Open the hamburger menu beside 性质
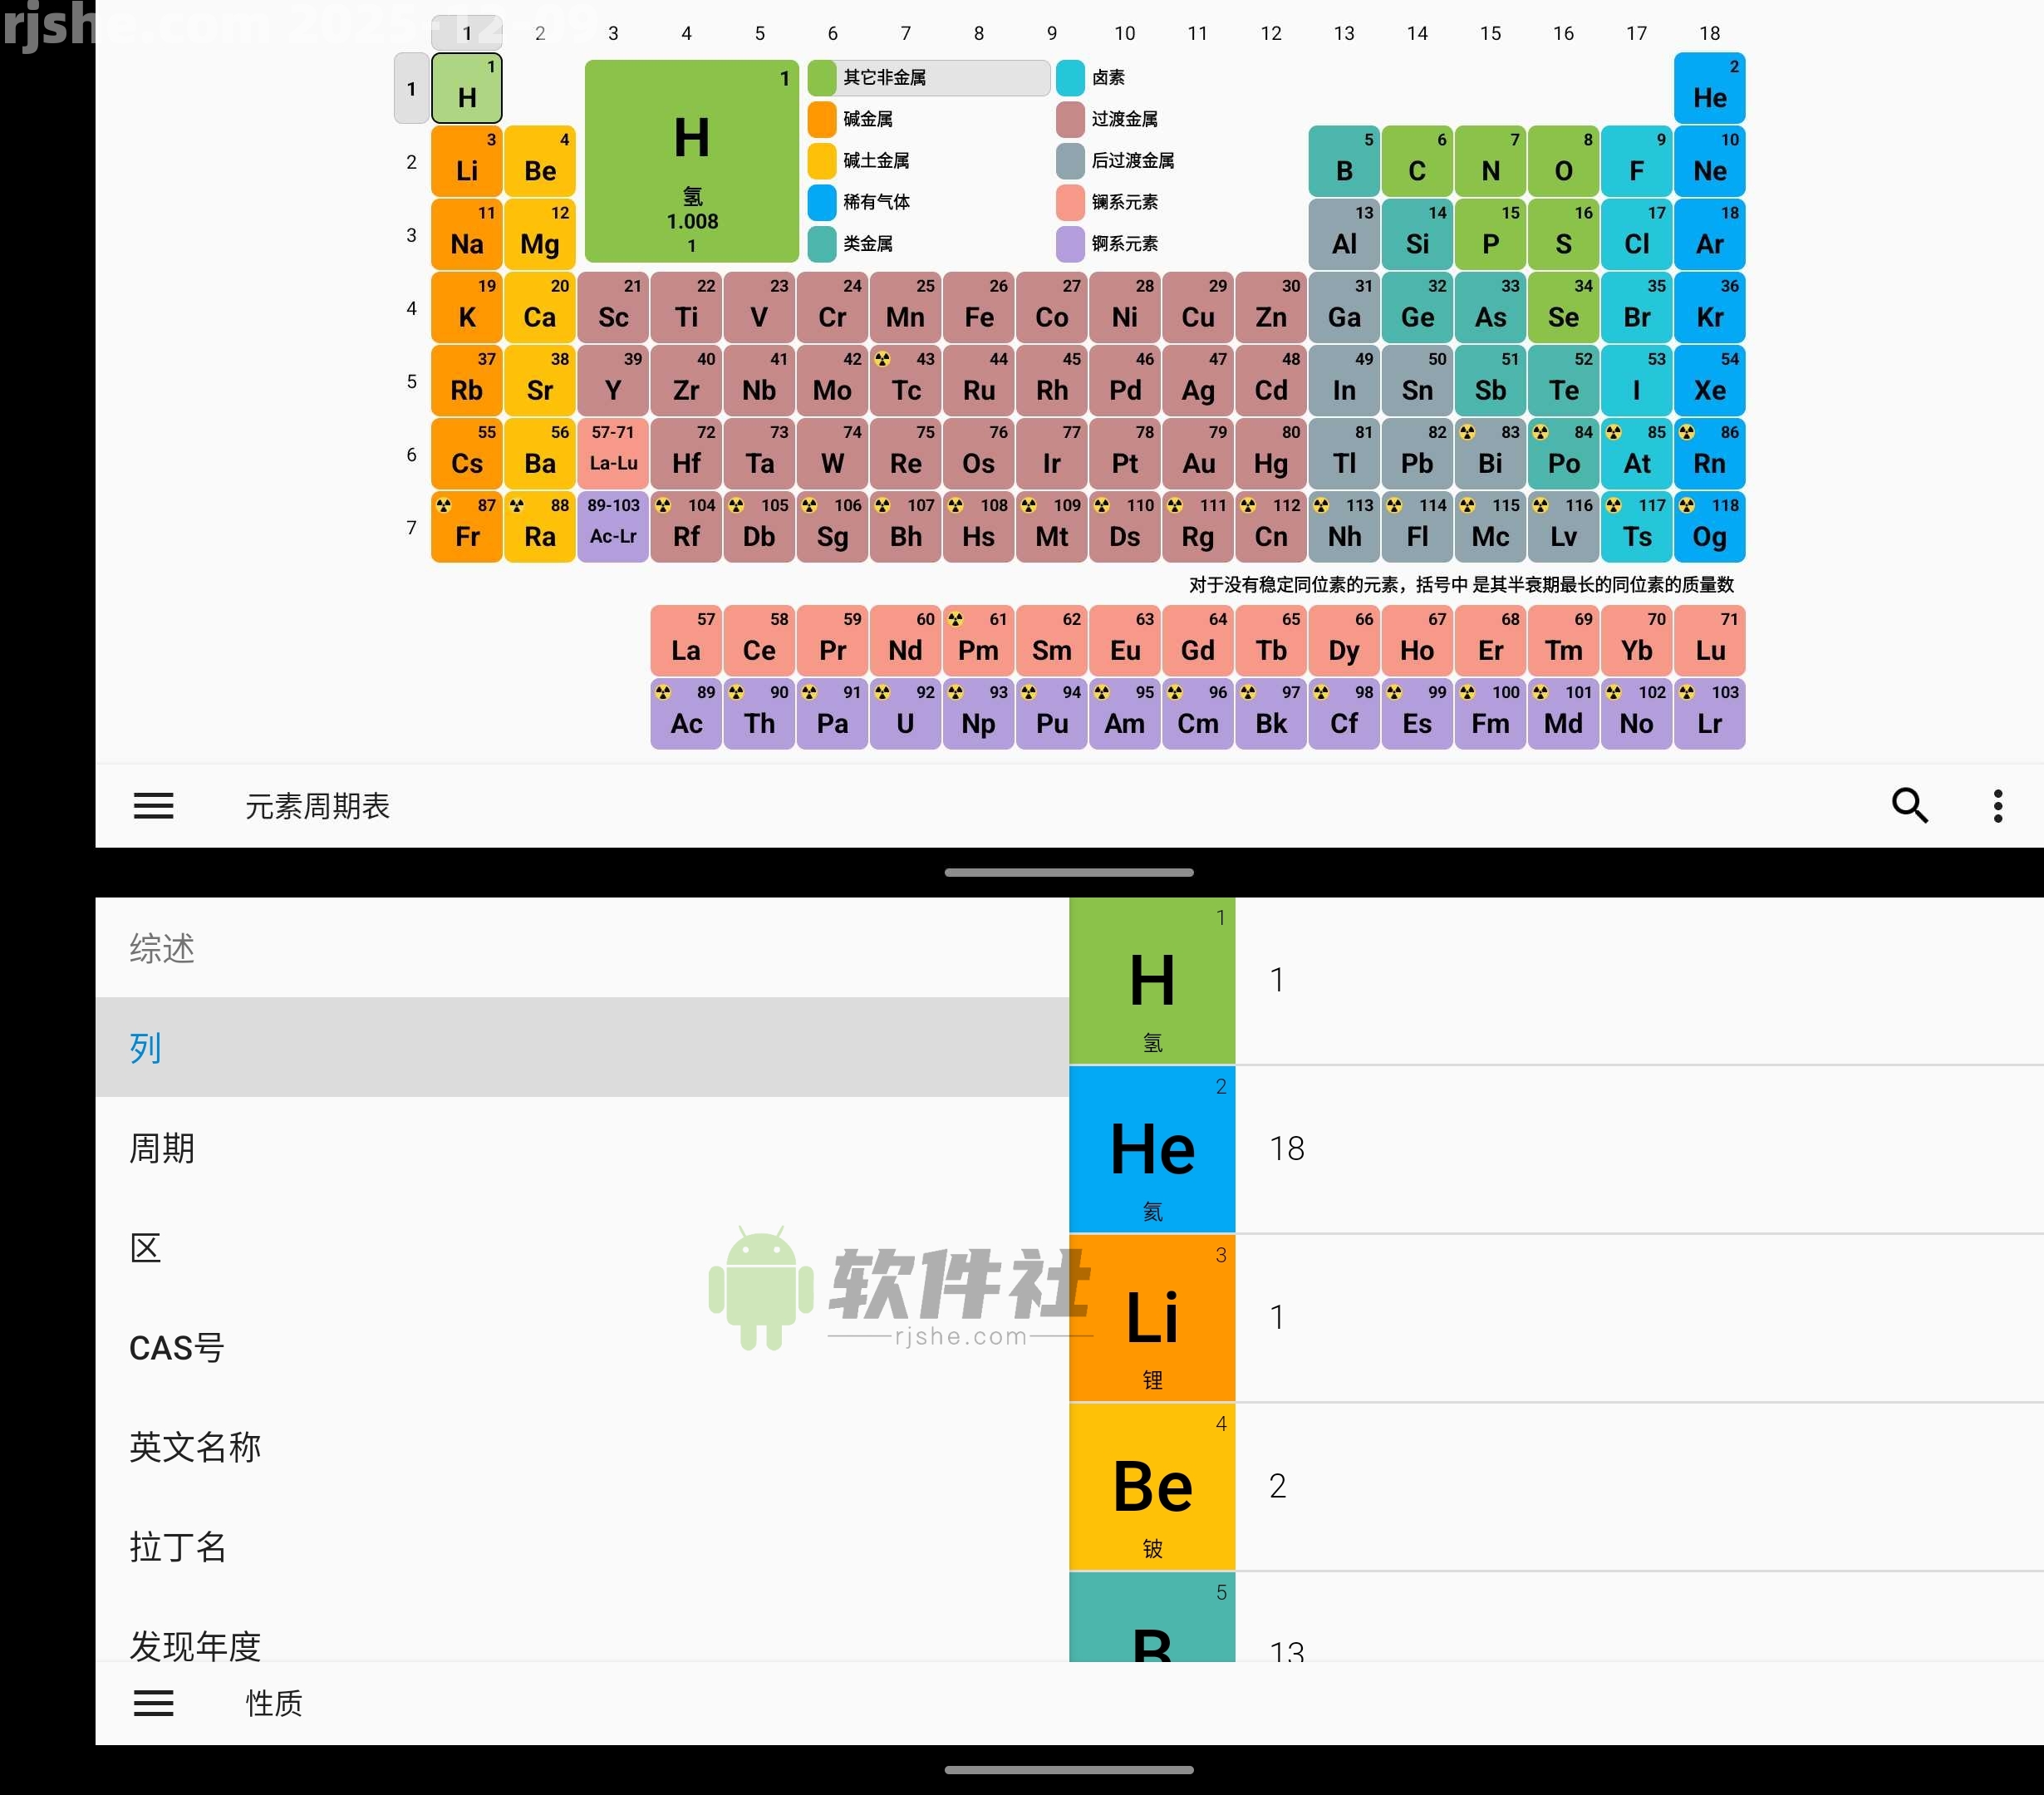Image resolution: width=2044 pixels, height=1795 pixels. (153, 1703)
